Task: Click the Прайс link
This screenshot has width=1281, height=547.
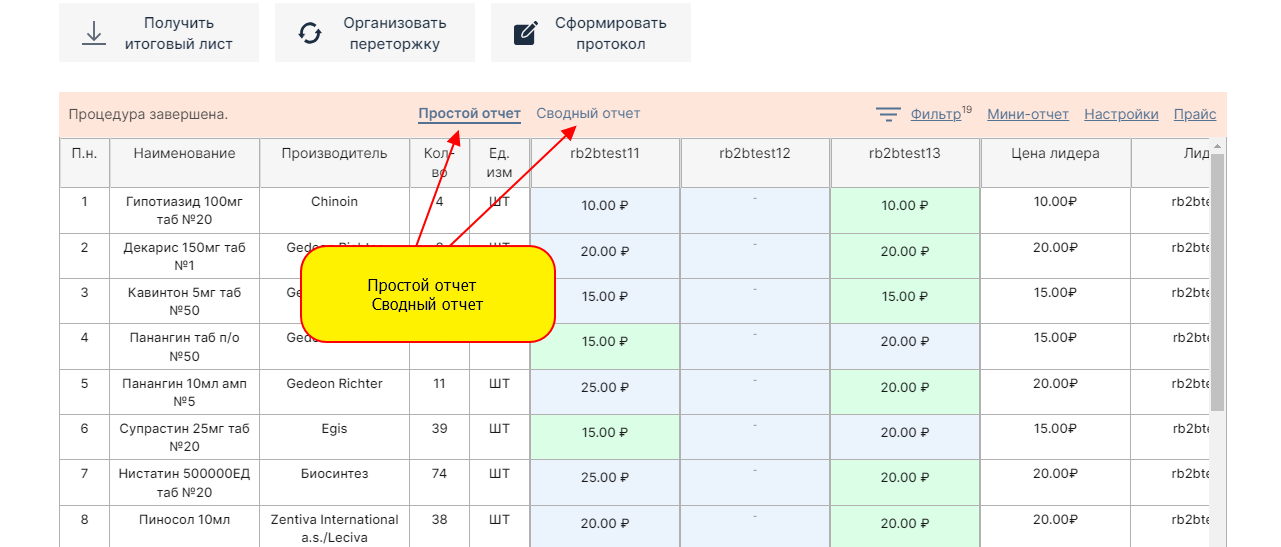Action: (x=1194, y=114)
